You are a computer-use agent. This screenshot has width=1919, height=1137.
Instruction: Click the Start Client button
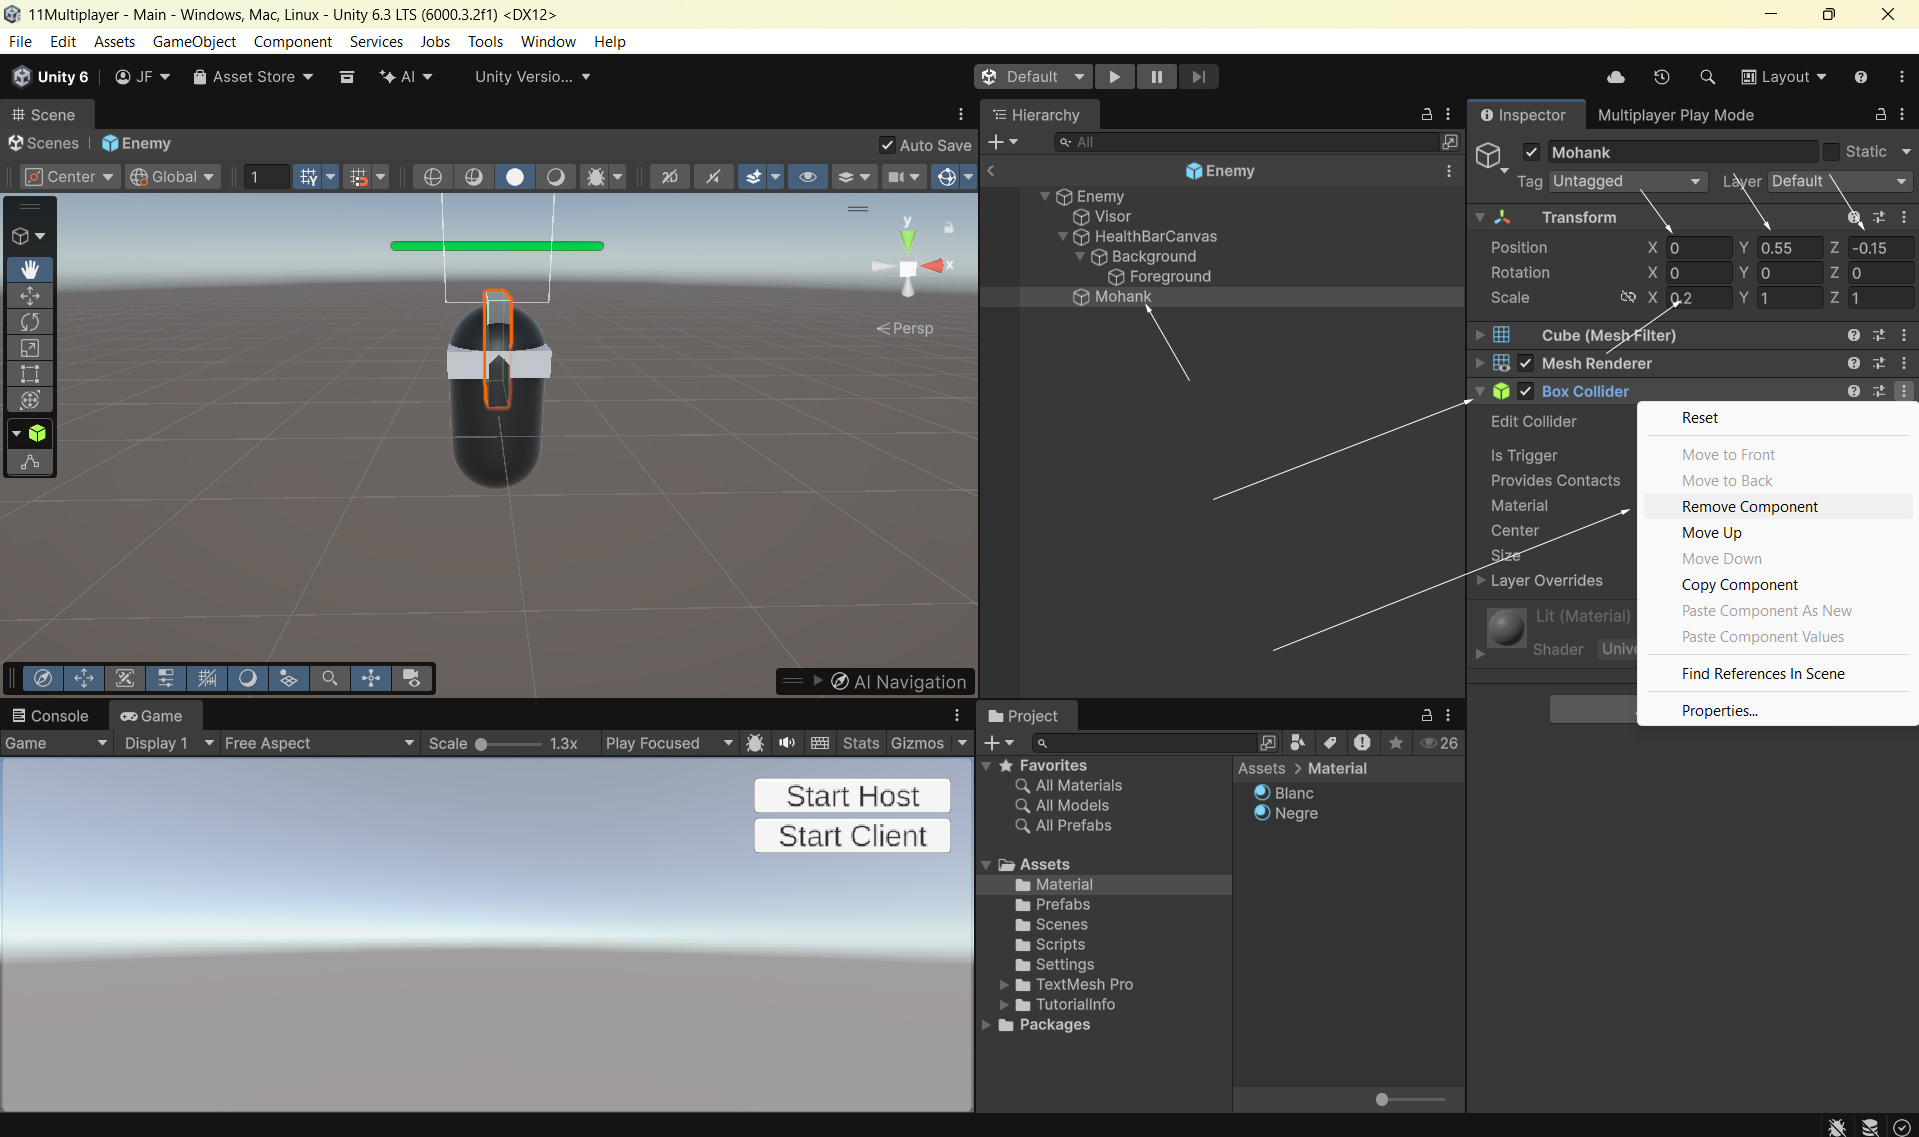(852, 836)
